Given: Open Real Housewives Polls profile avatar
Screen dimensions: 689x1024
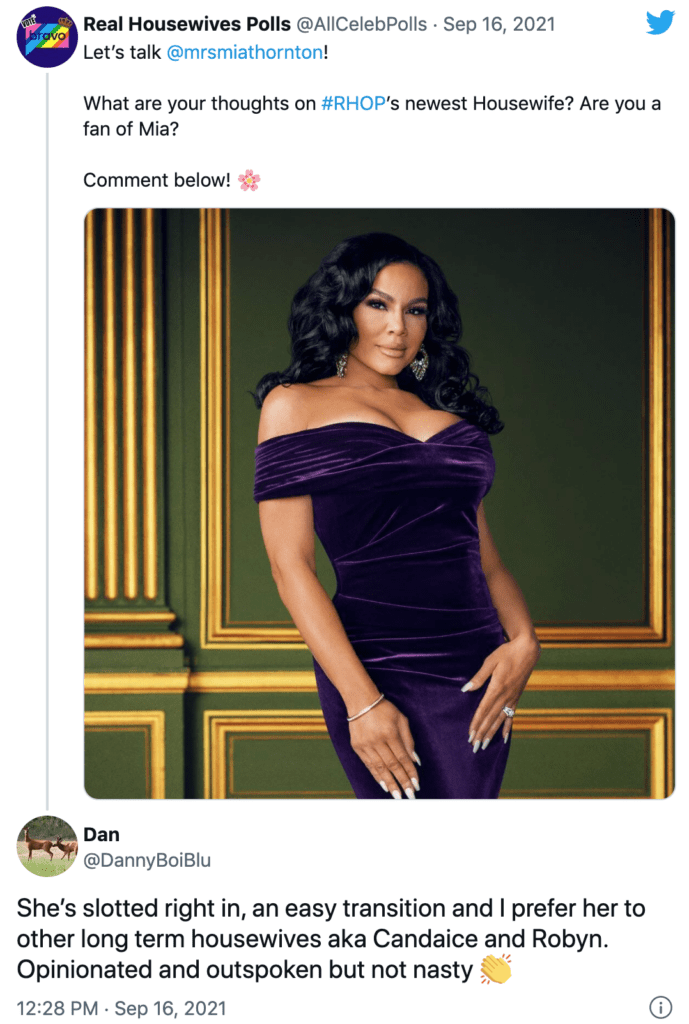Looking at the screenshot, I should click(x=47, y=37).
